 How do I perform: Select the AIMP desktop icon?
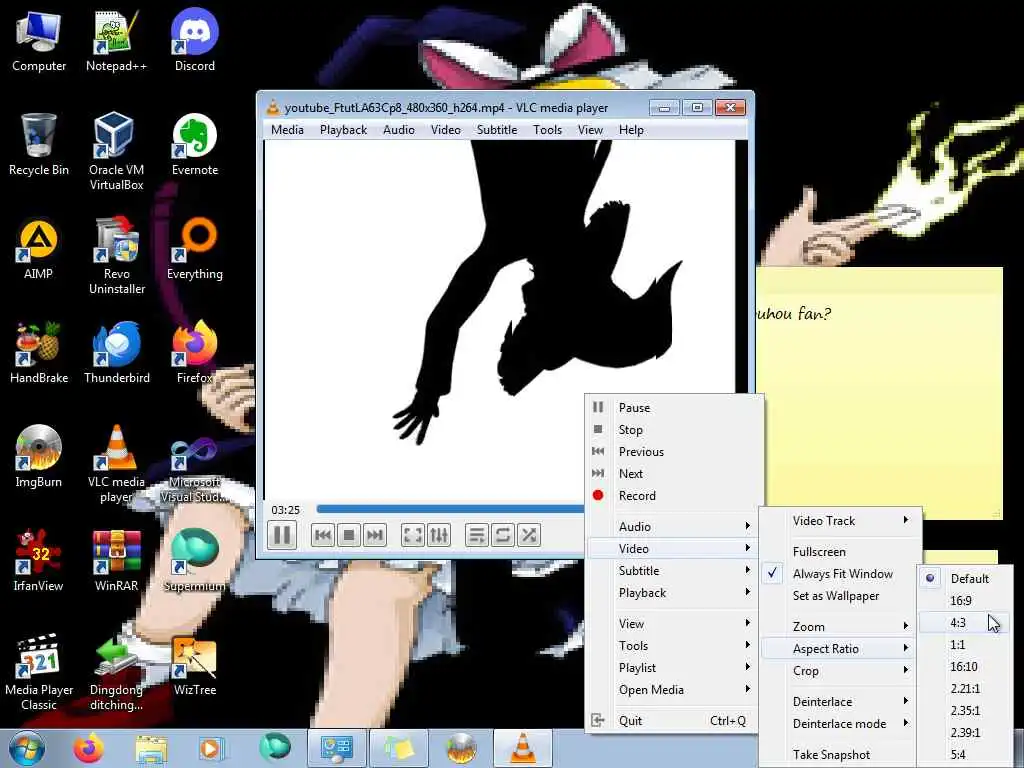pos(39,249)
